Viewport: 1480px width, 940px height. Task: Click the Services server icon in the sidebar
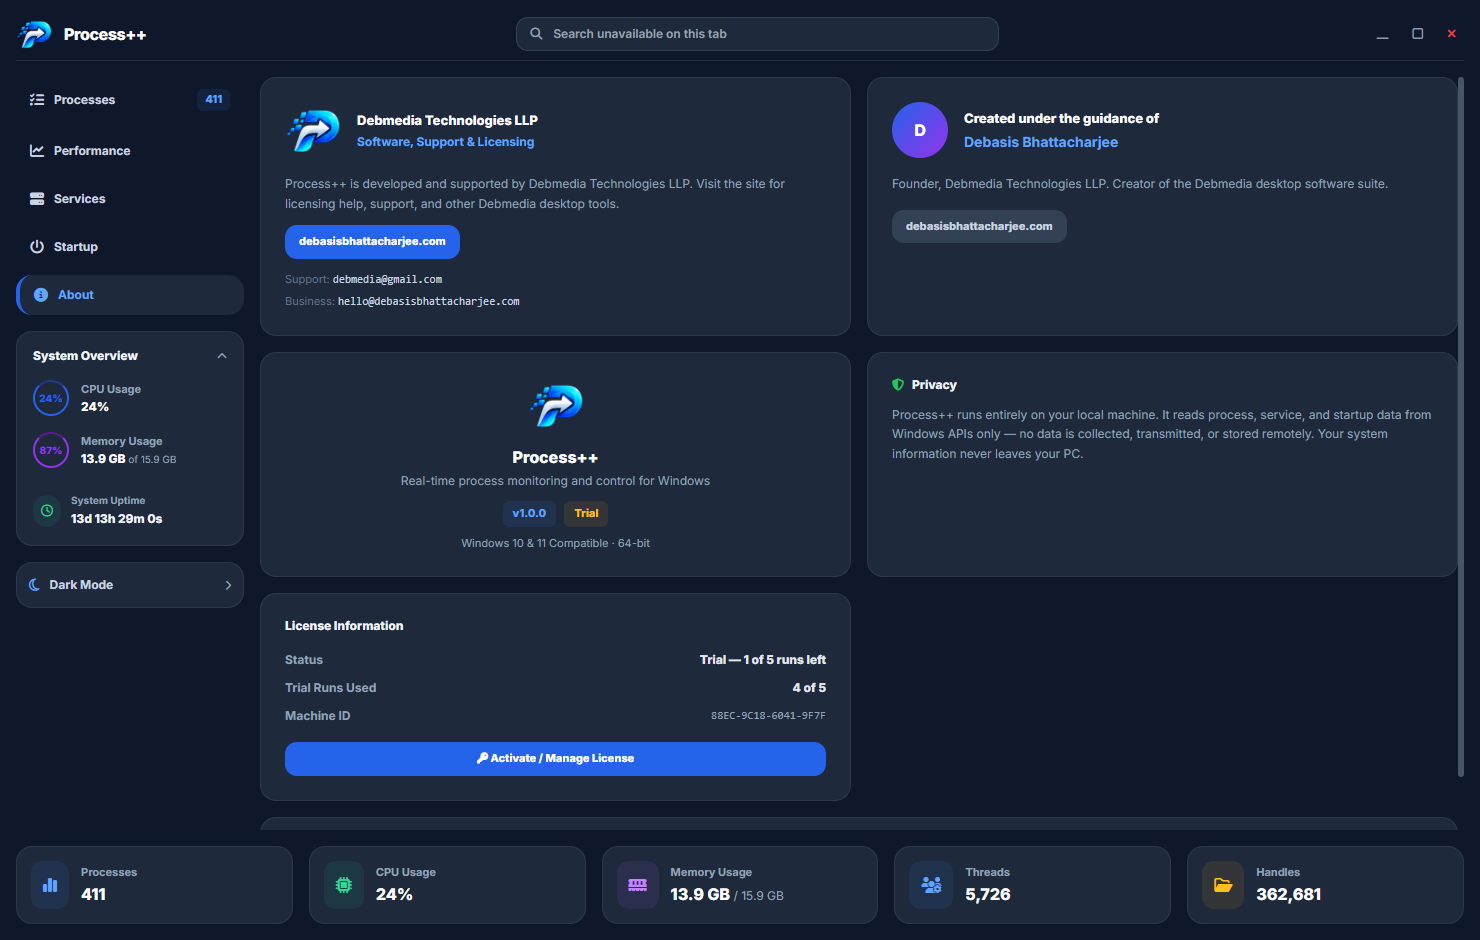[37, 199]
